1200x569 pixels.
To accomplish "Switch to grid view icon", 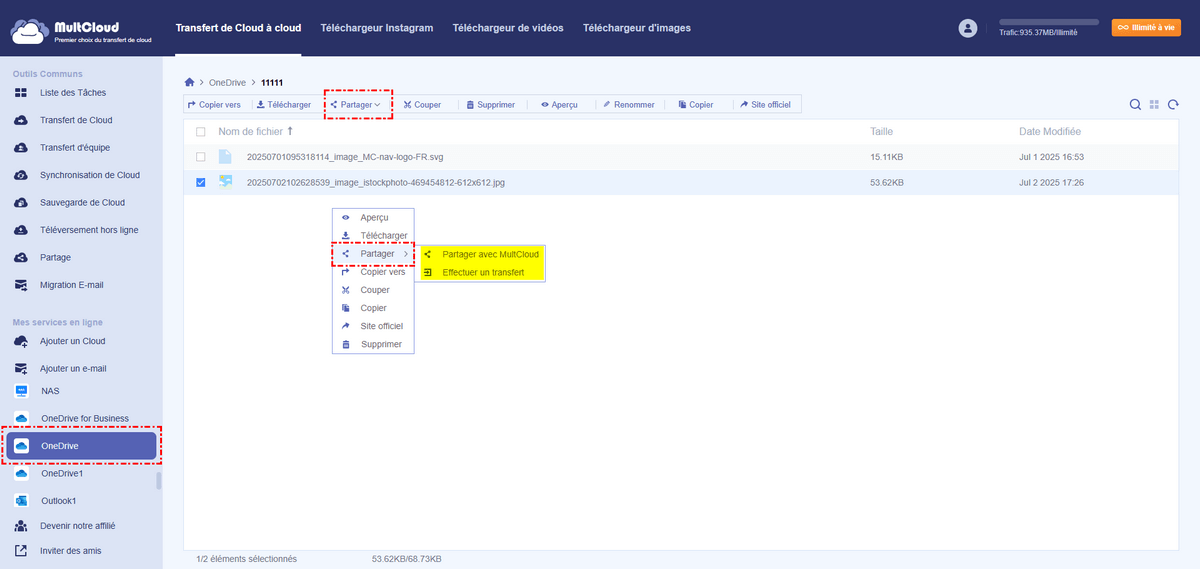I will coord(1154,105).
